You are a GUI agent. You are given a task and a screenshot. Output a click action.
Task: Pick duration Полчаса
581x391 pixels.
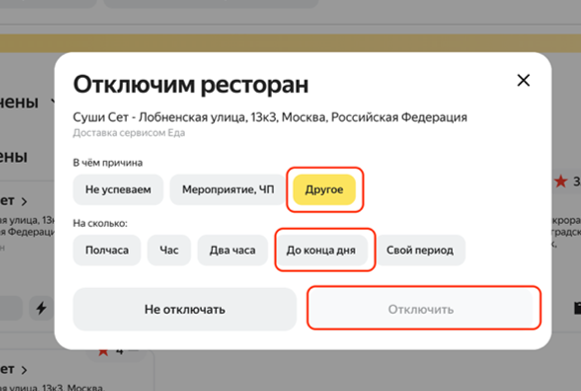click(107, 250)
